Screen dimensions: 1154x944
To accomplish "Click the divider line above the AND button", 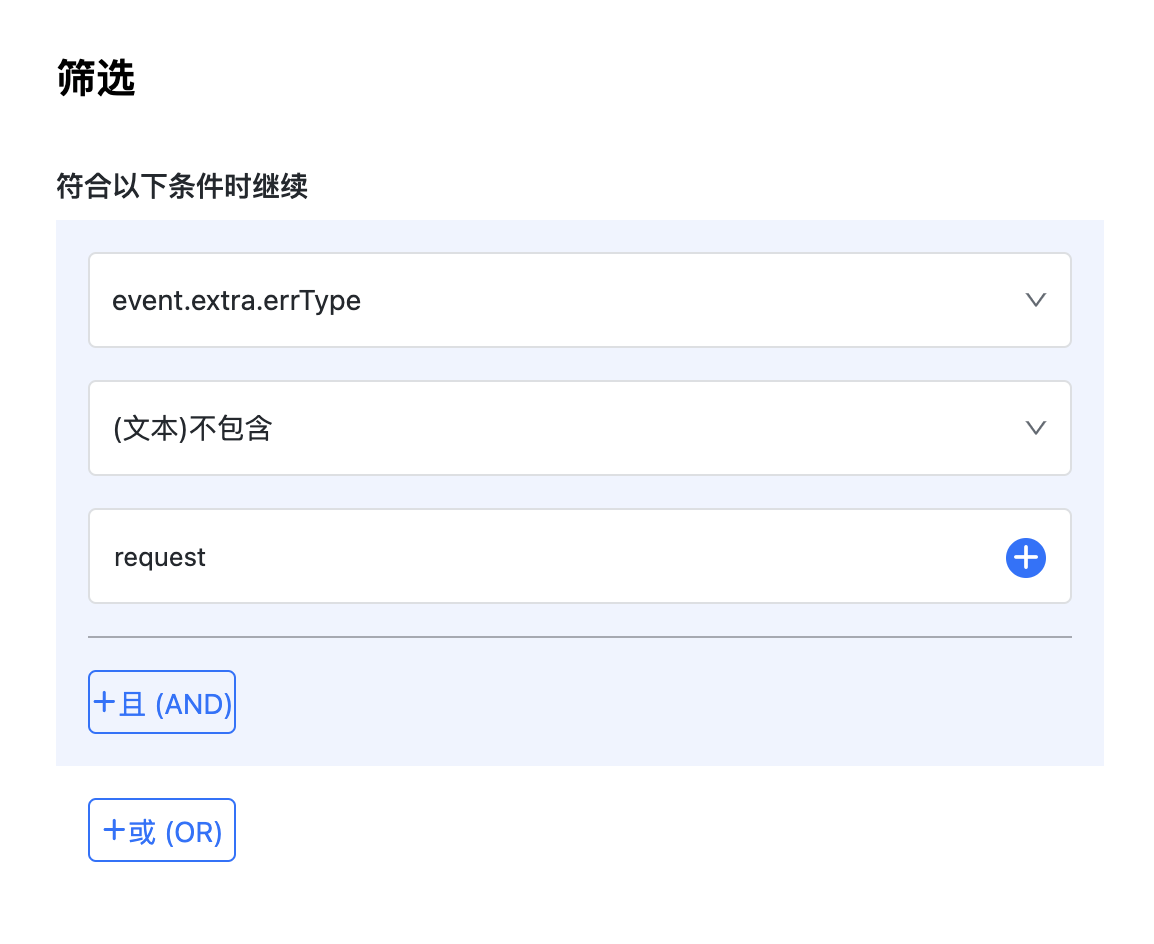I will coord(579,636).
